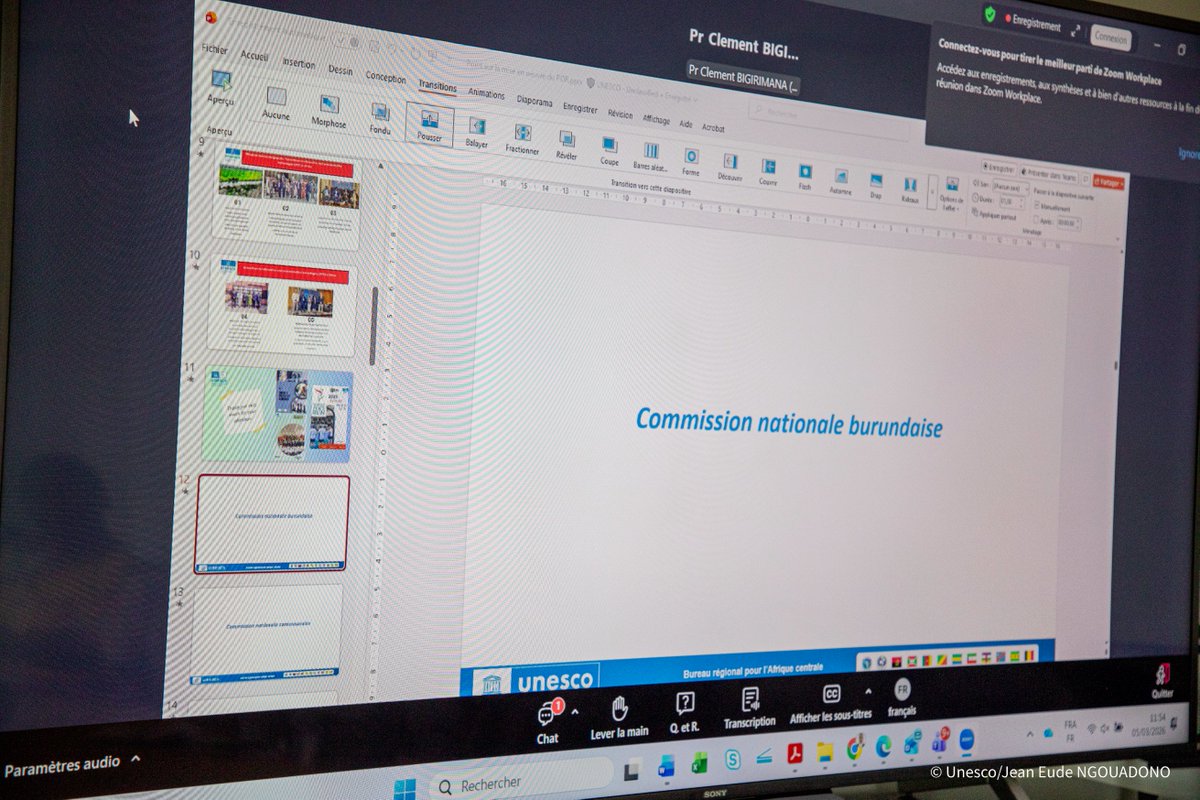Switch to the Insertion tab
The image size is (1200, 800).
[x=298, y=63]
